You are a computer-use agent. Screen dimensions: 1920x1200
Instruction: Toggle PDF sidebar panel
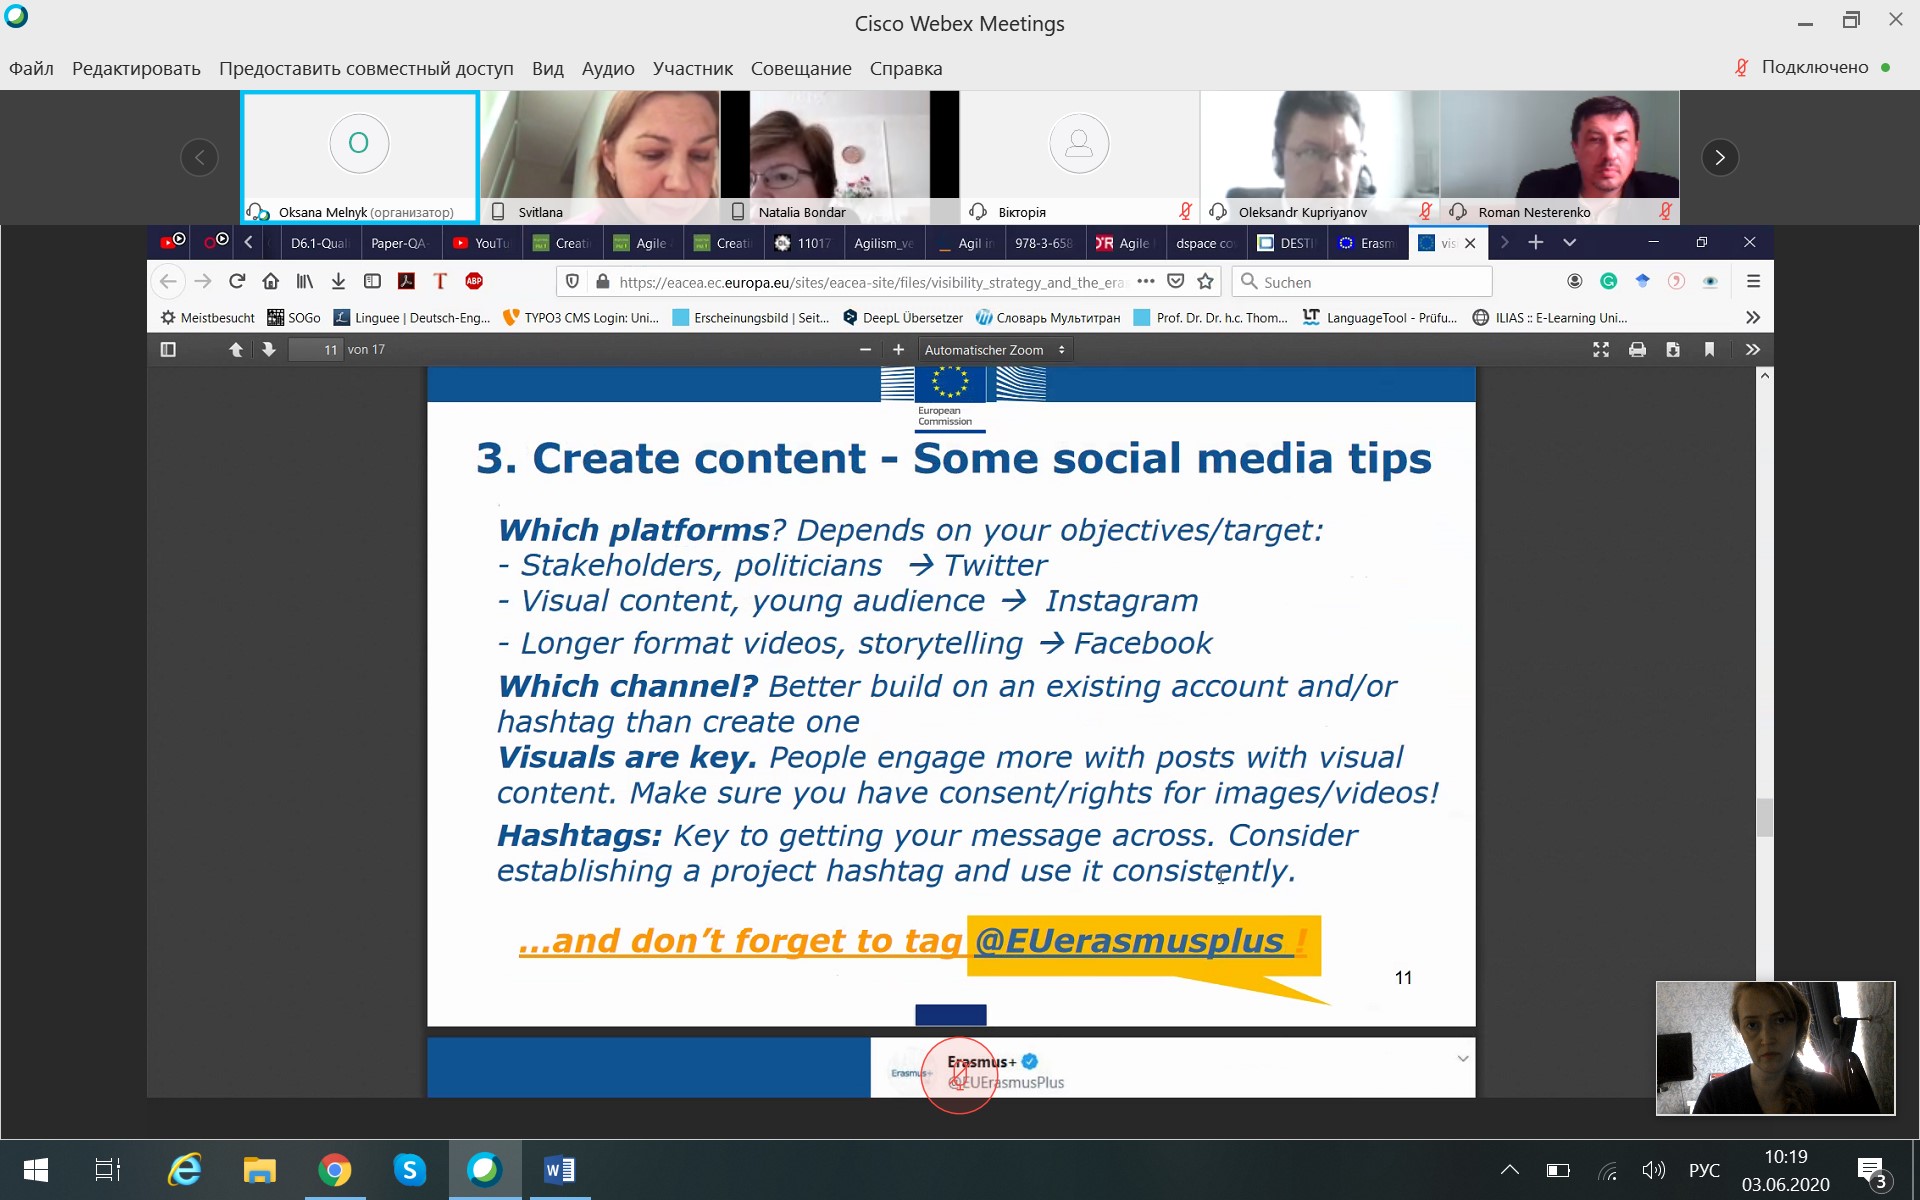(168, 349)
